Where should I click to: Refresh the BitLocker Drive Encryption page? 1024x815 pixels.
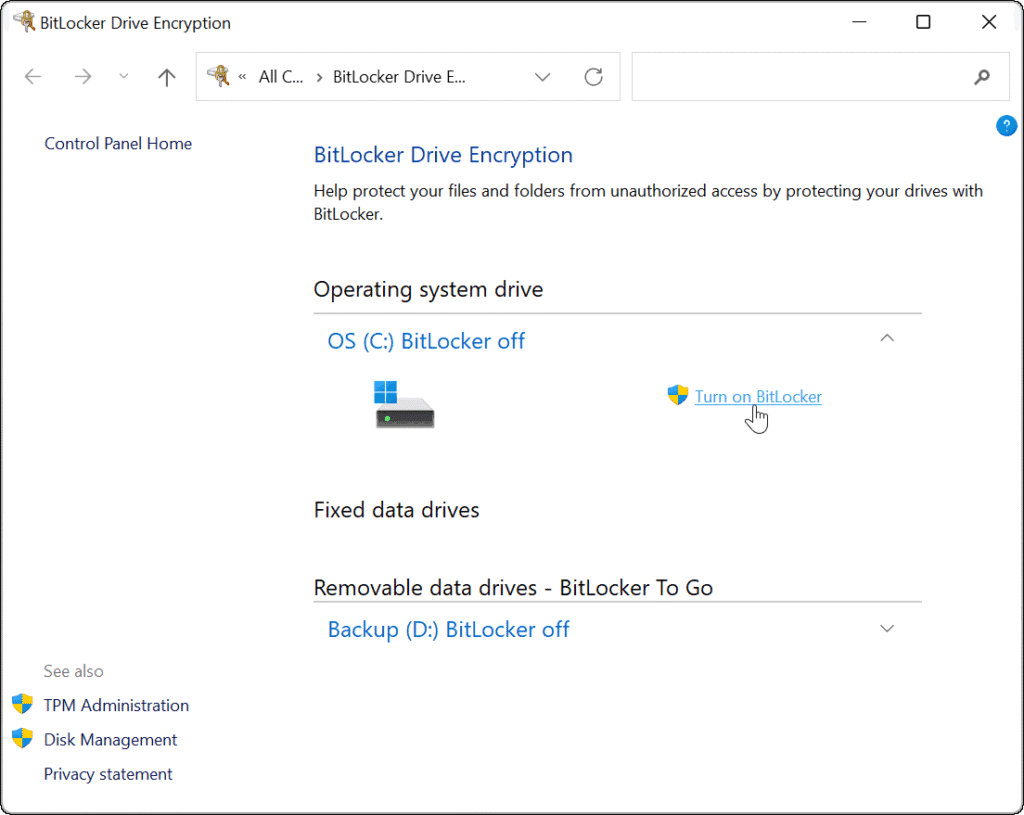[593, 77]
